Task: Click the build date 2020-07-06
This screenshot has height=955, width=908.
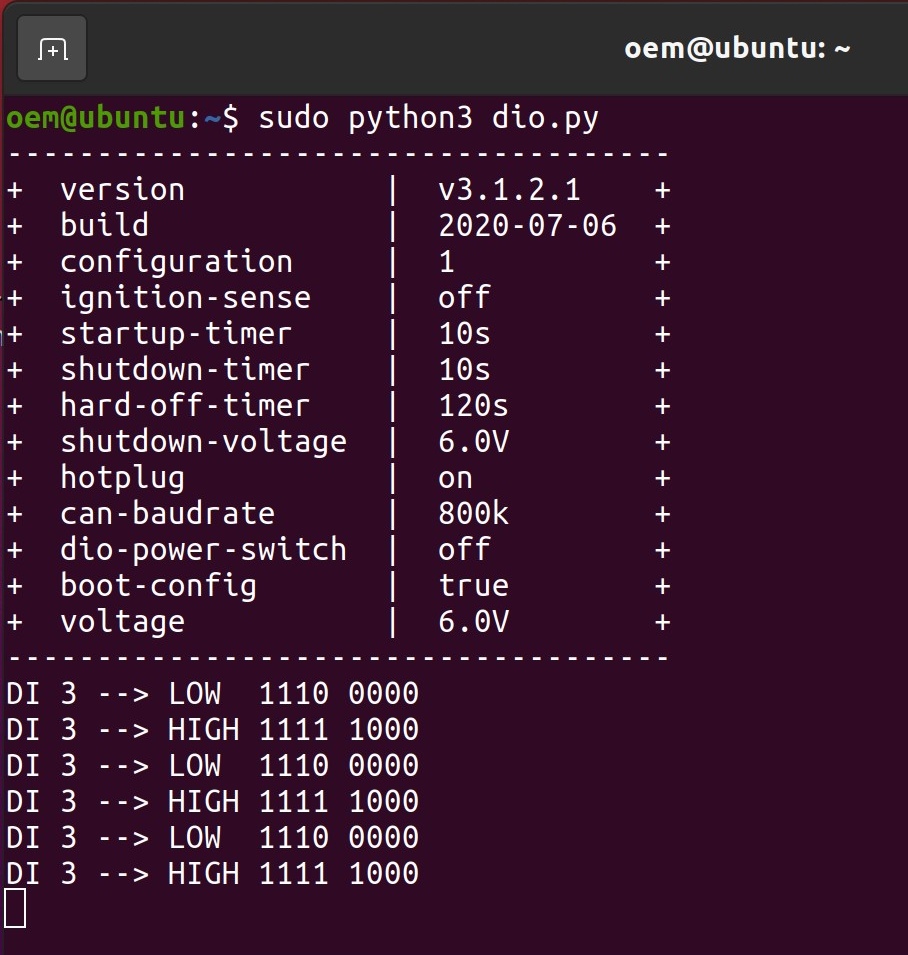Action: (527, 226)
